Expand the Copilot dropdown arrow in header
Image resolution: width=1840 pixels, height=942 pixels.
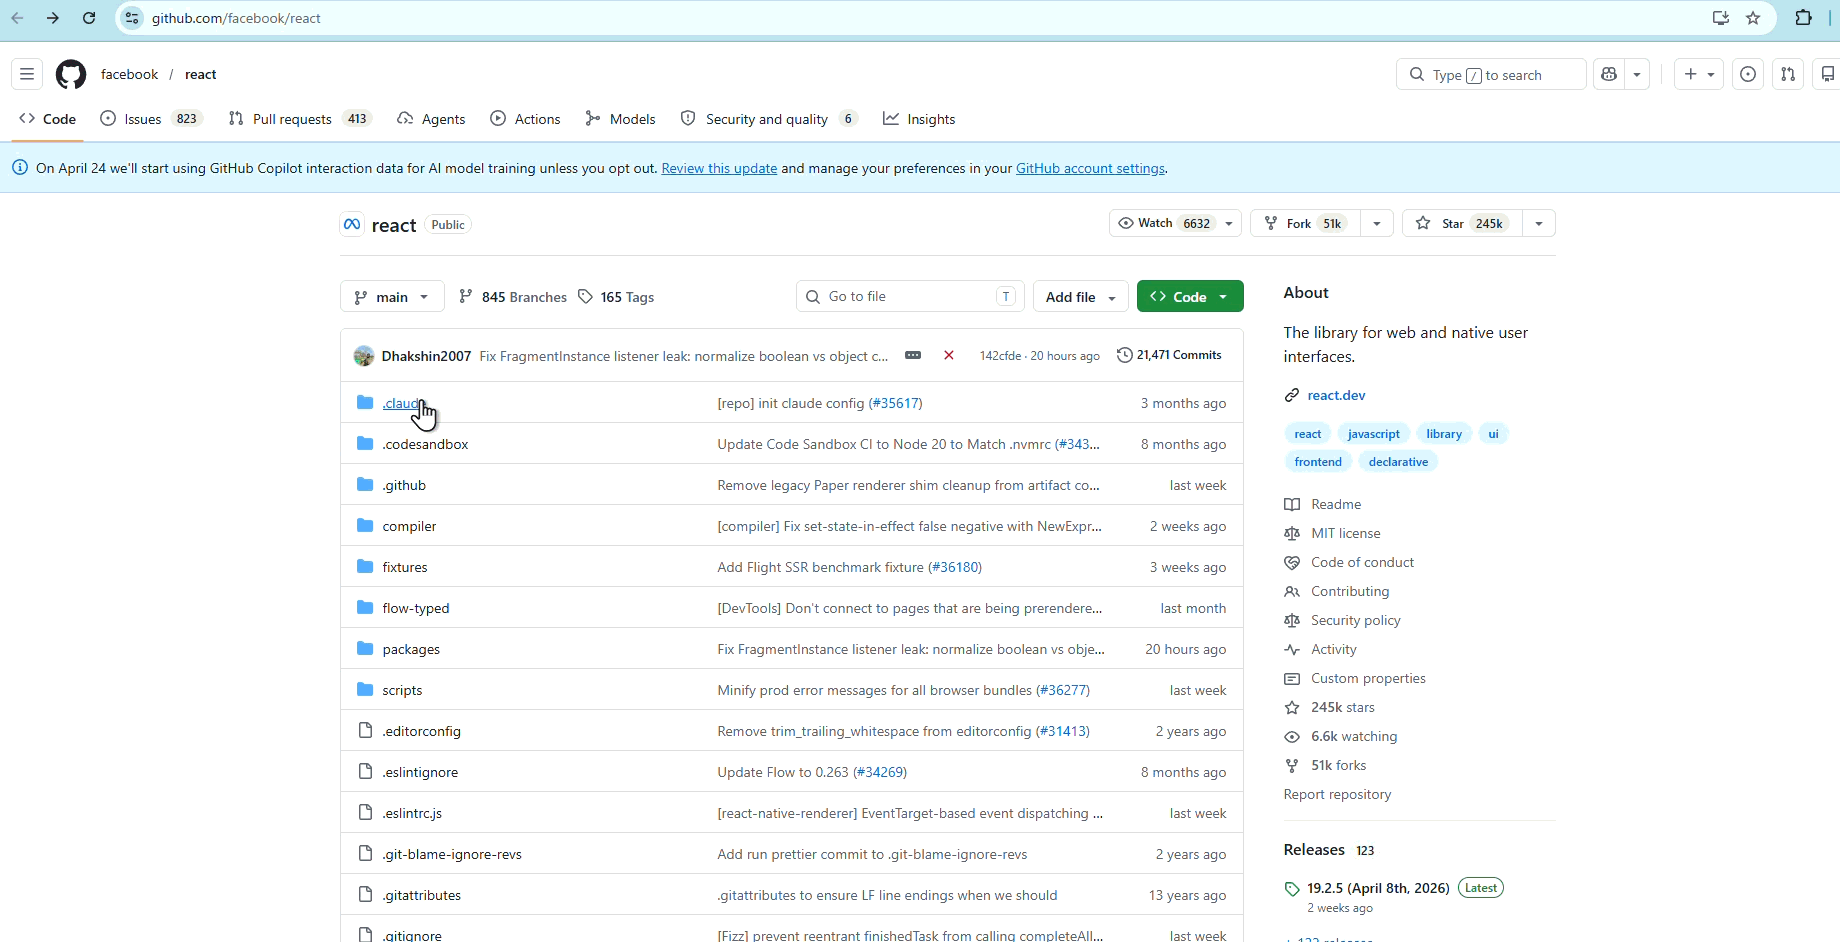click(1637, 74)
